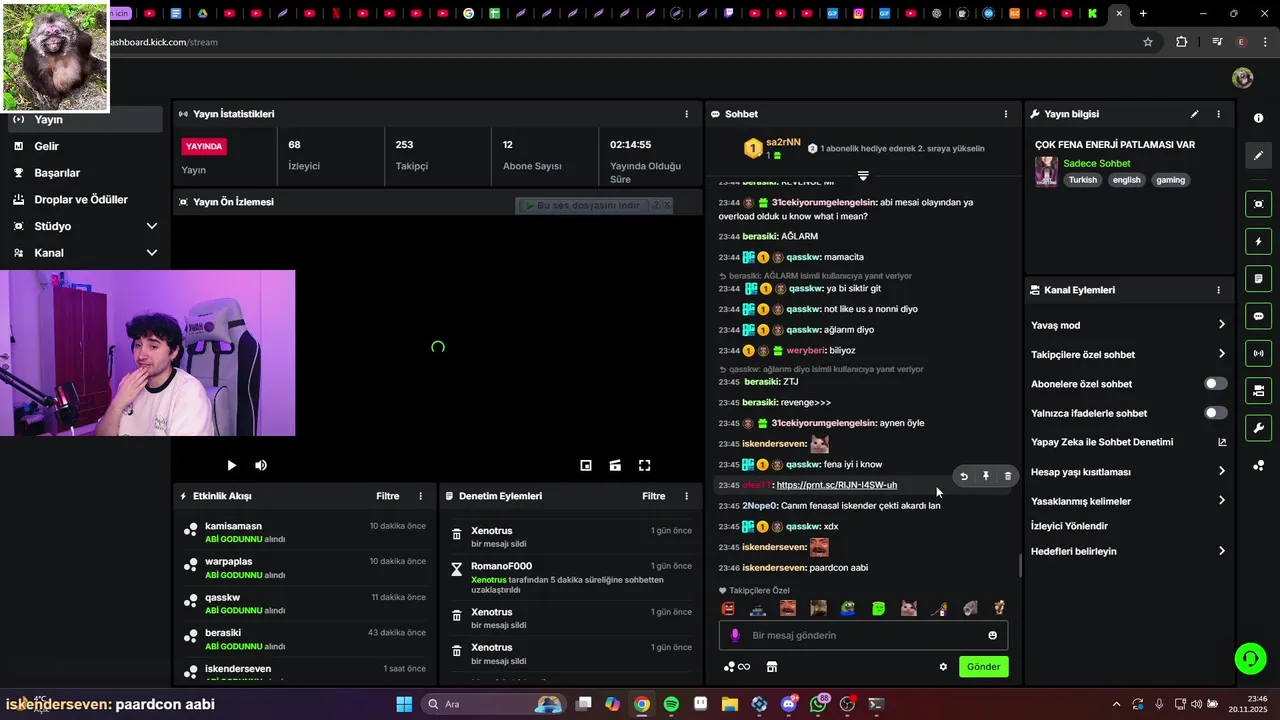Click the Windows Start button
The height and width of the screenshot is (720, 1280).
click(404, 704)
